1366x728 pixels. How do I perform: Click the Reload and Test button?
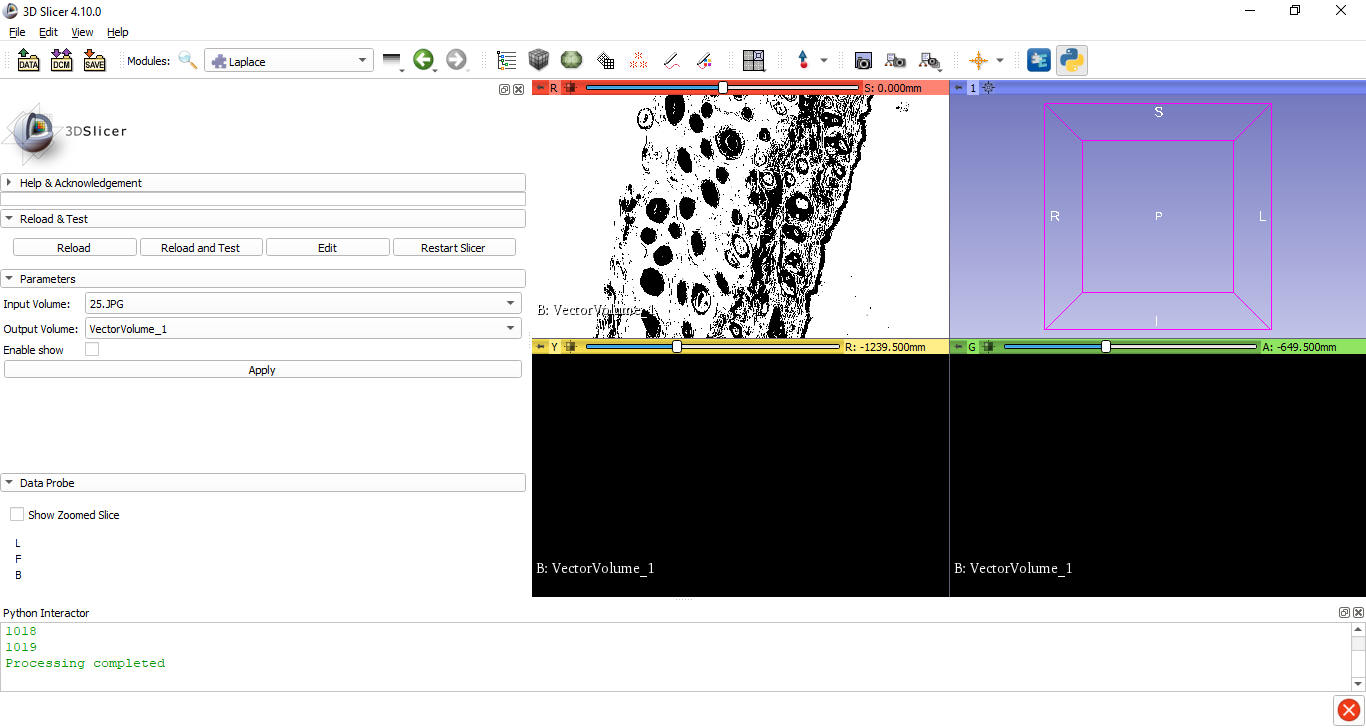[201, 248]
